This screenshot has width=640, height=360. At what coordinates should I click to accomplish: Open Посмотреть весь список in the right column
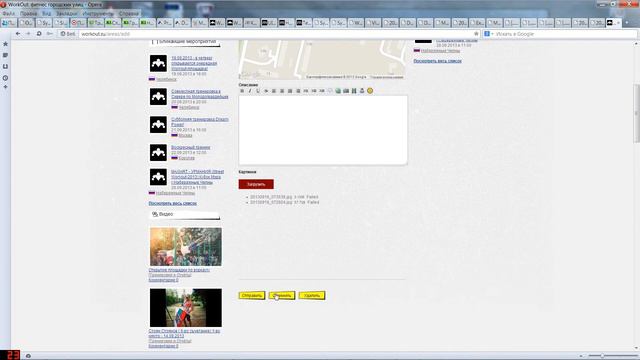coord(438,61)
